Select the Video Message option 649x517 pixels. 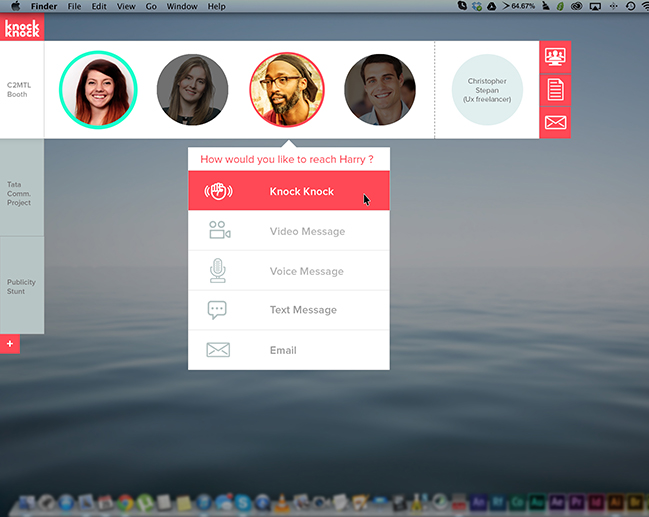click(x=307, y=231)
